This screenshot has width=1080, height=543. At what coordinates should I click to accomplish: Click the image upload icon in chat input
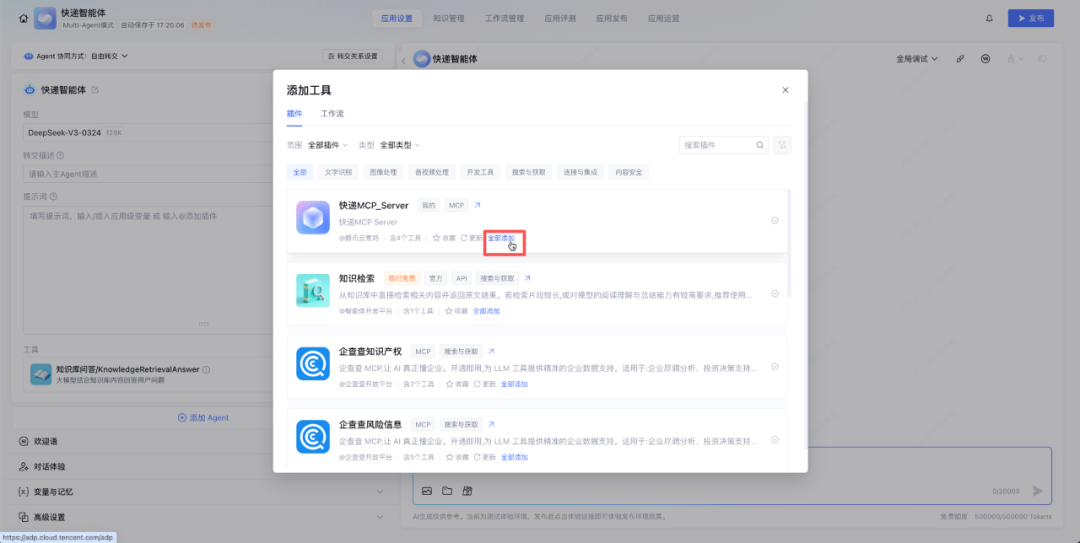[427, 491]
